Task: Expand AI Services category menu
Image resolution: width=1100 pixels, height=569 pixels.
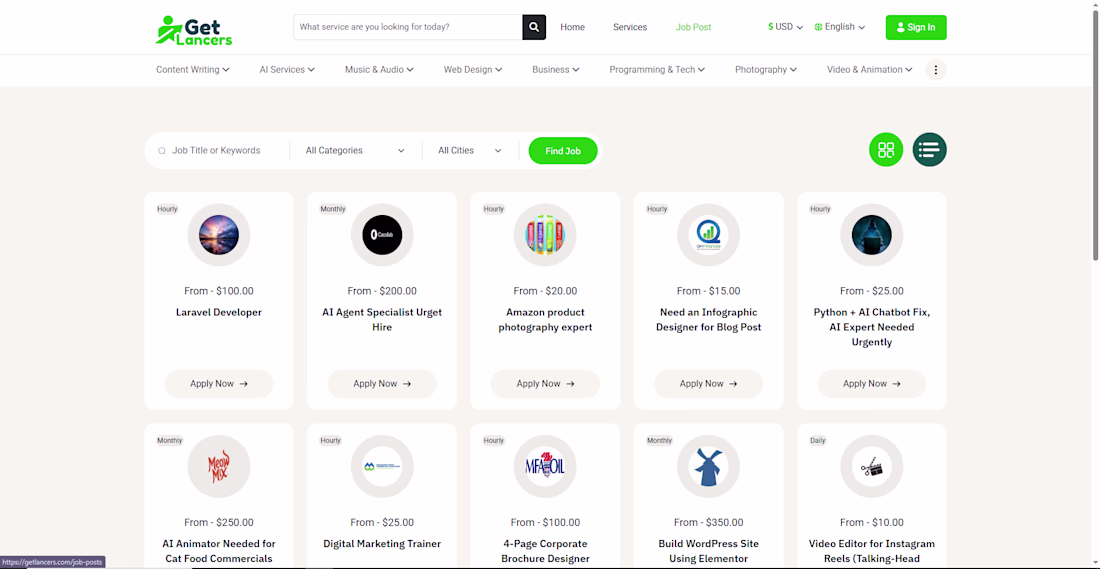Action: click(x=287, y=69)
